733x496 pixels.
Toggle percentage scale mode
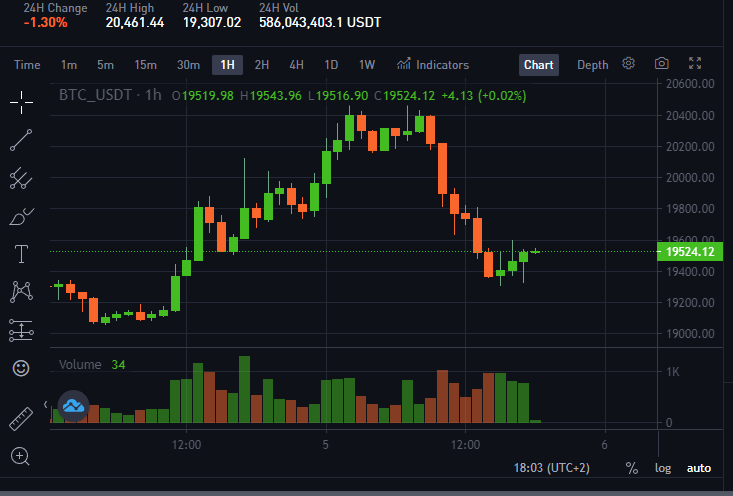coord(632,468)
